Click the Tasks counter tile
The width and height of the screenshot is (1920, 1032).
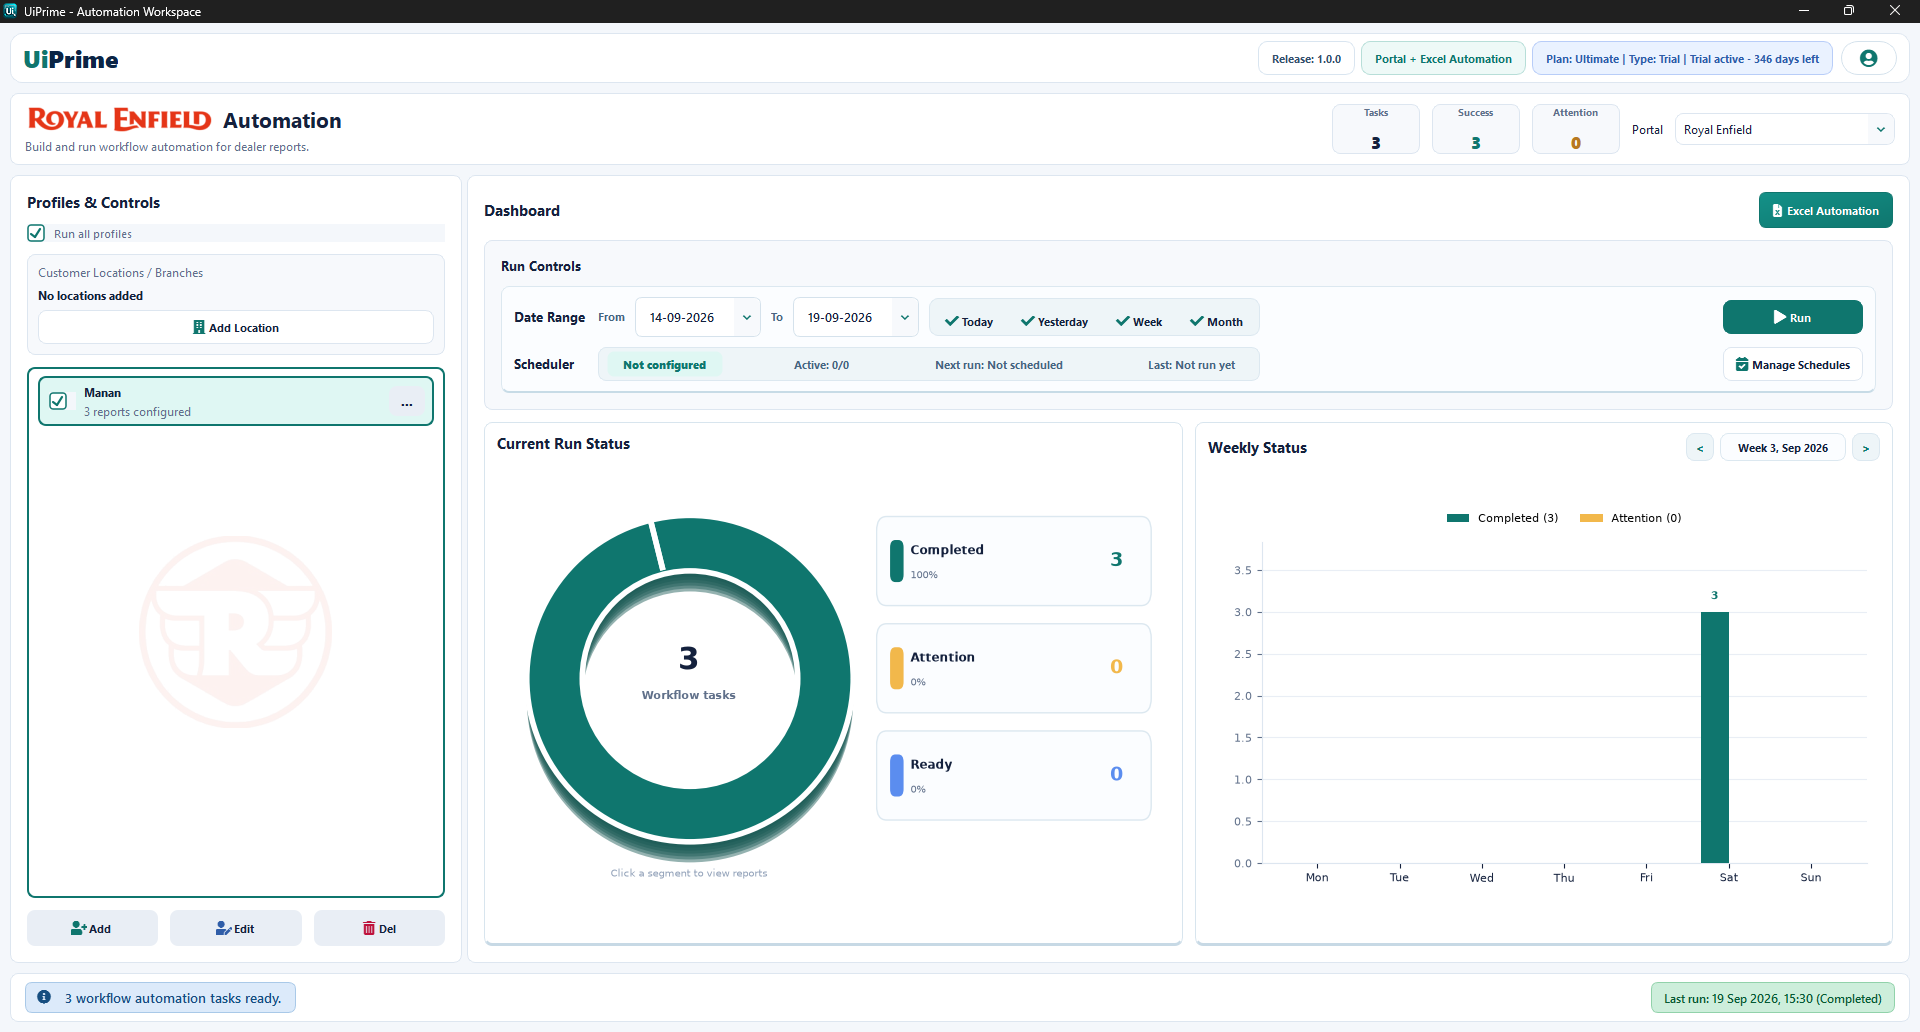pos(1376,129)
